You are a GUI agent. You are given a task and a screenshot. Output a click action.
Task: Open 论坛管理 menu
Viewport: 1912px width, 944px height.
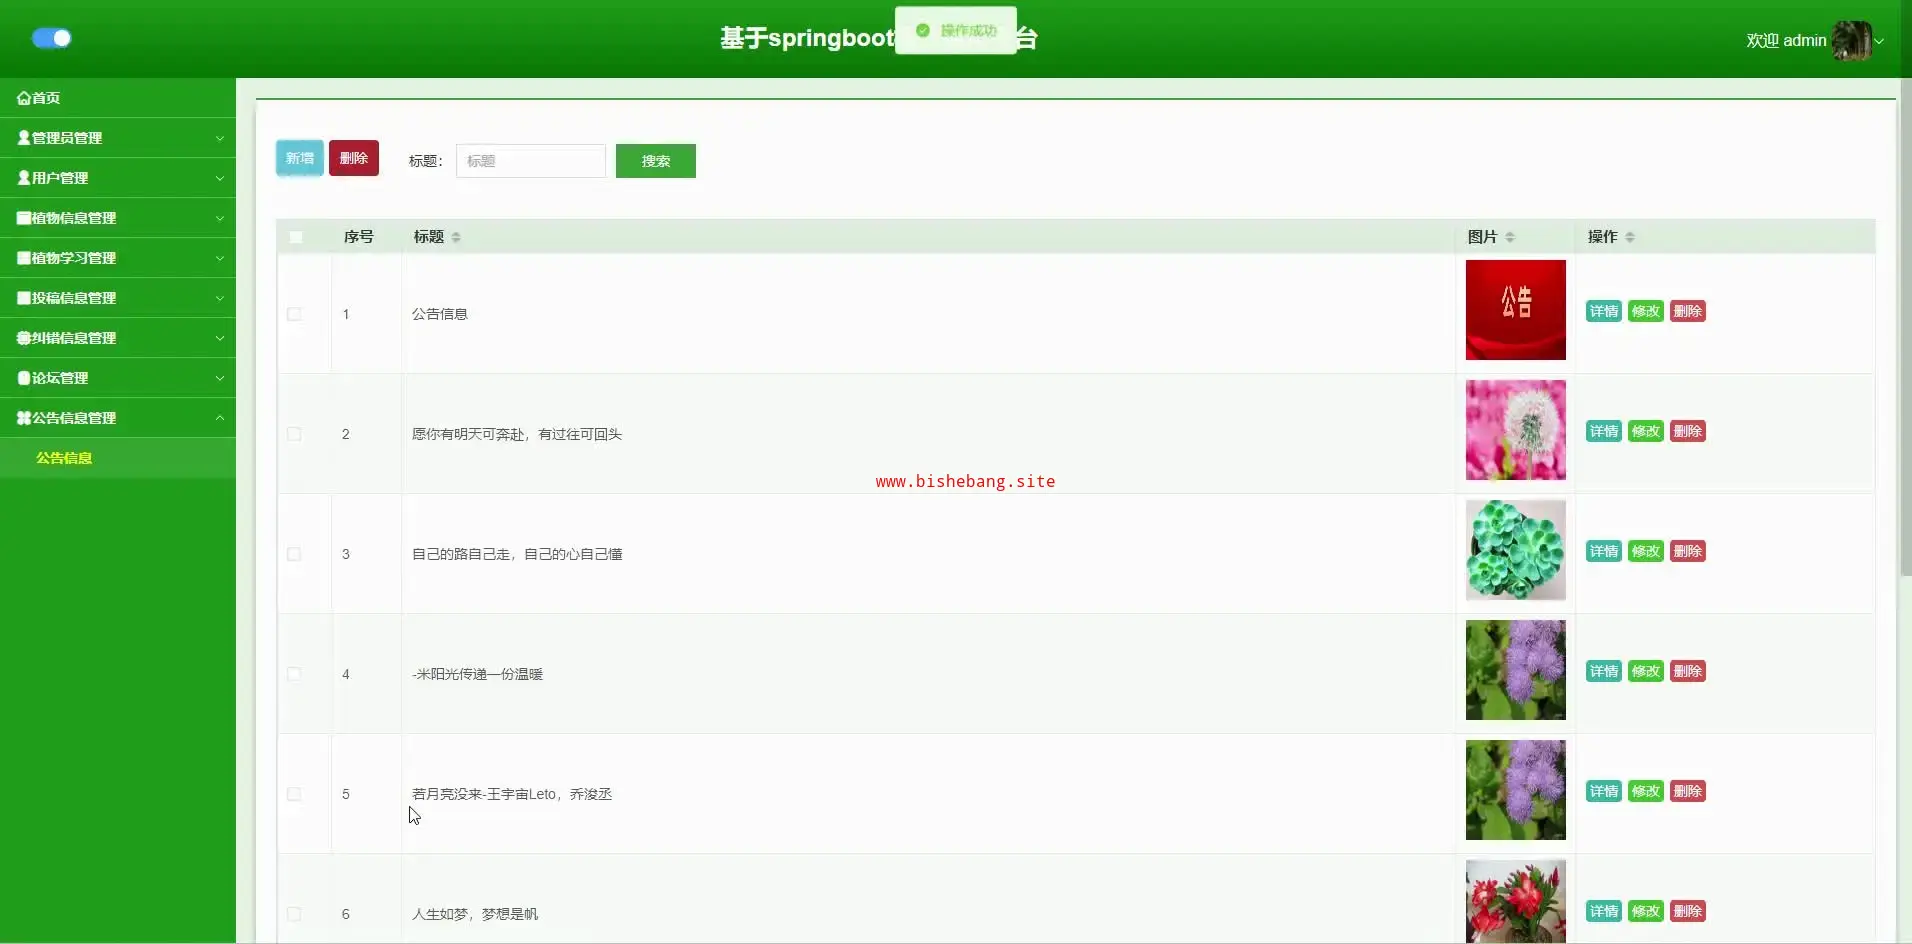[x=118, y=378]
